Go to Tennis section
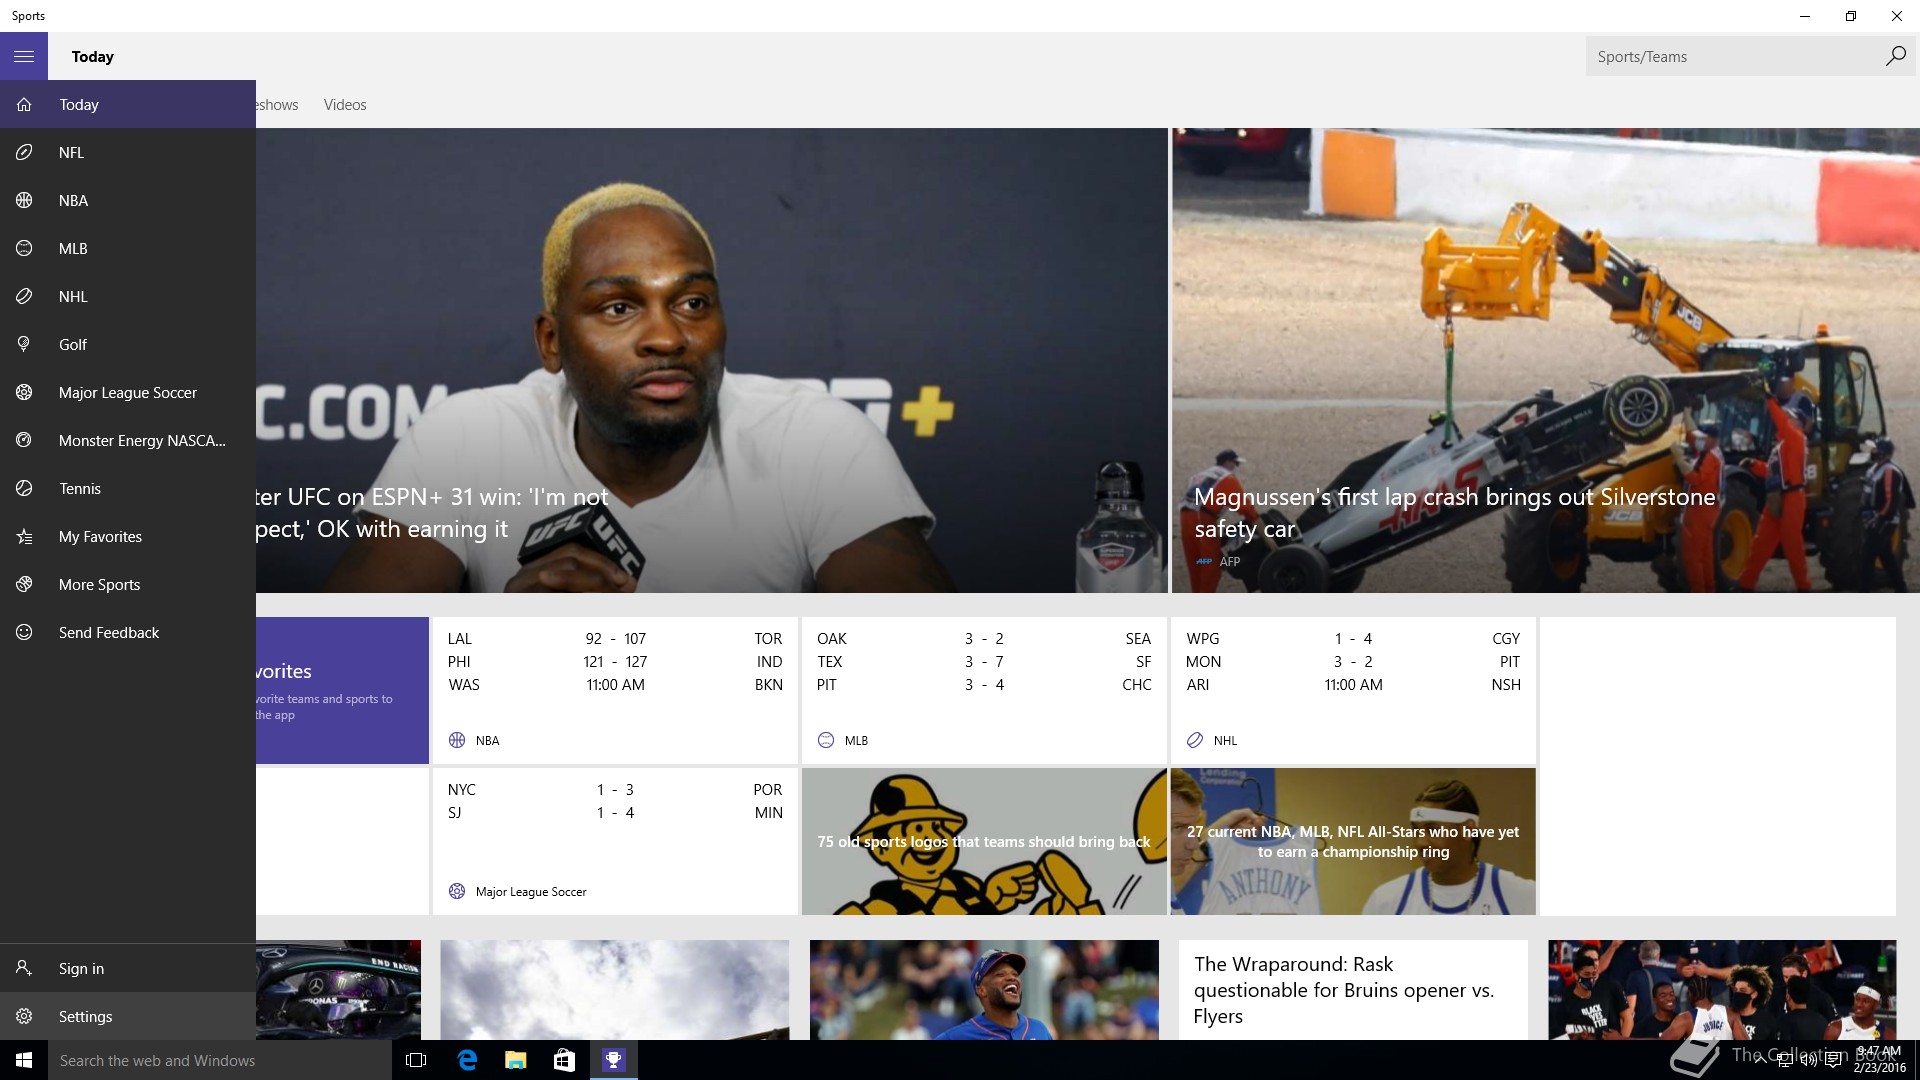The height and width of the screenshot is (1080, 1920). [x=128, y=489]
